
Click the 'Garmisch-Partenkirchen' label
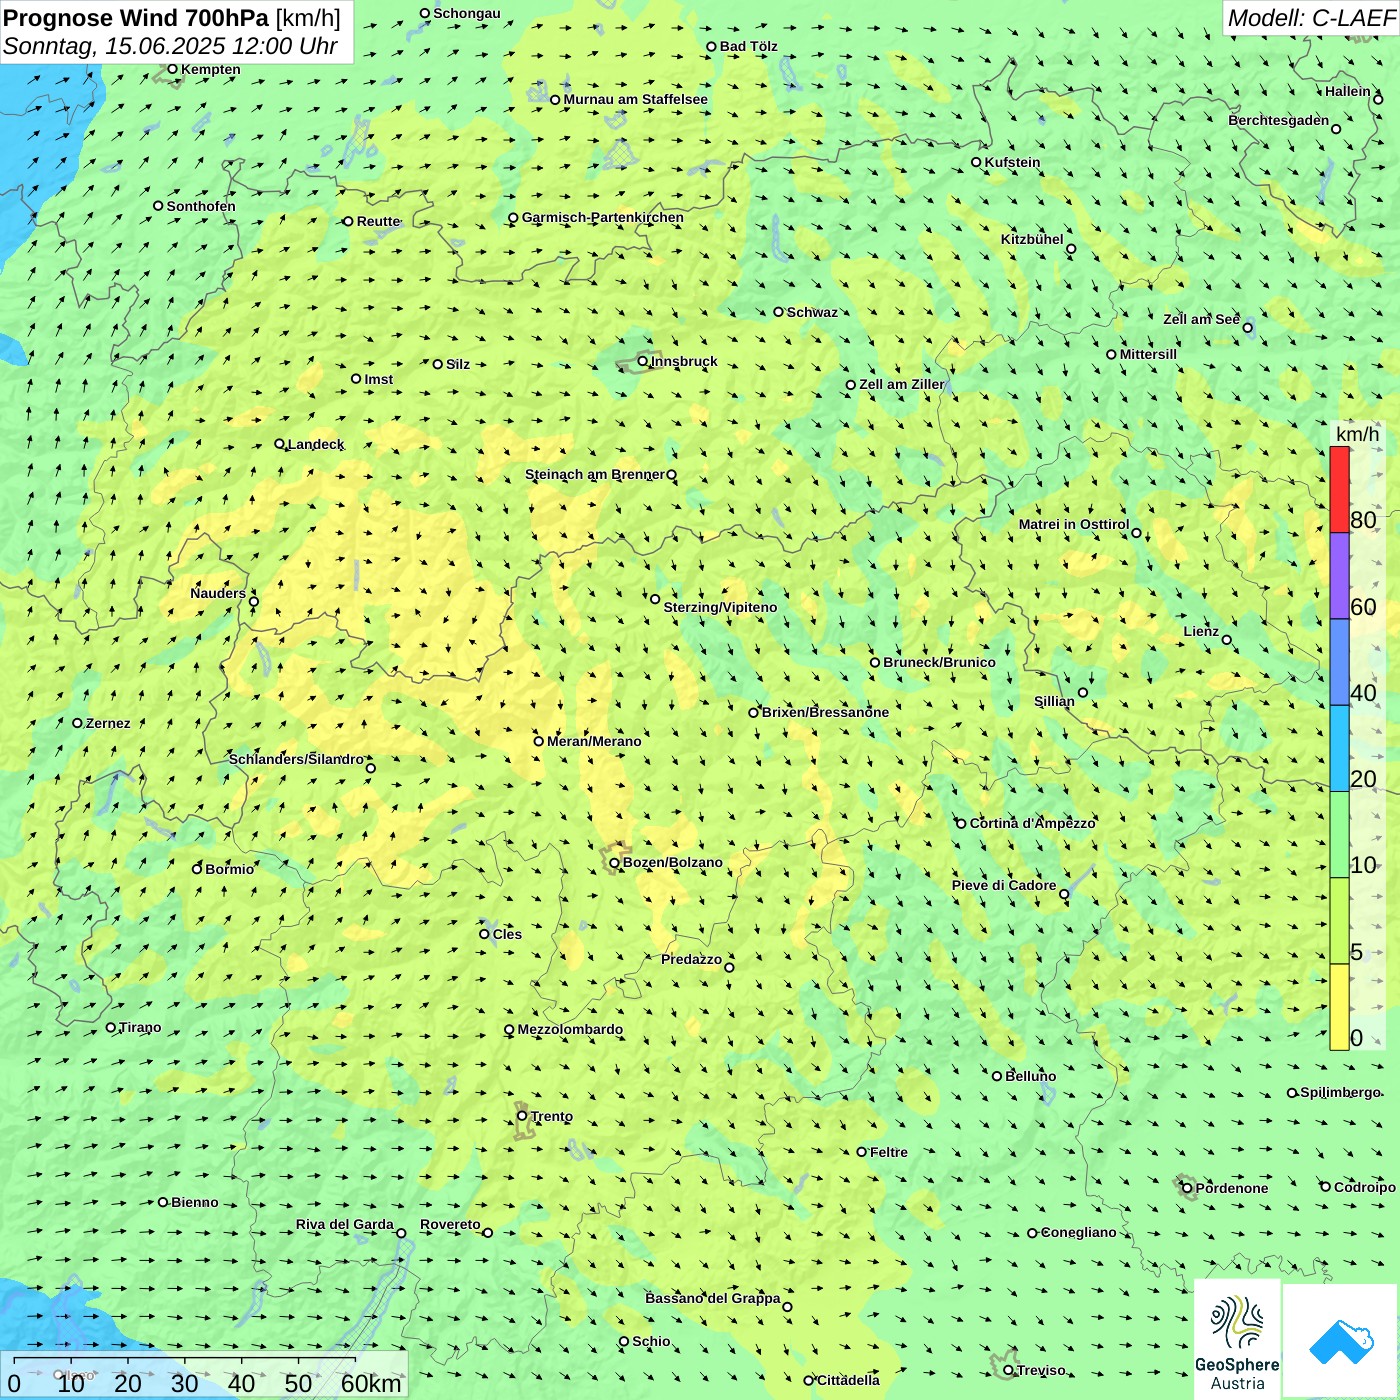click(603, 217)
